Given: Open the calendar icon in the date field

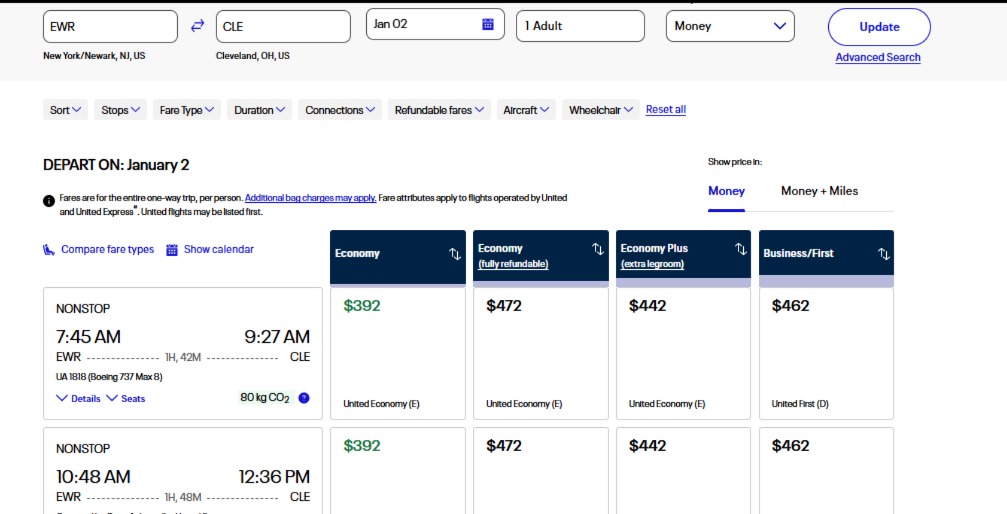Looking at the screenshot, I should [x=488, y=24].
